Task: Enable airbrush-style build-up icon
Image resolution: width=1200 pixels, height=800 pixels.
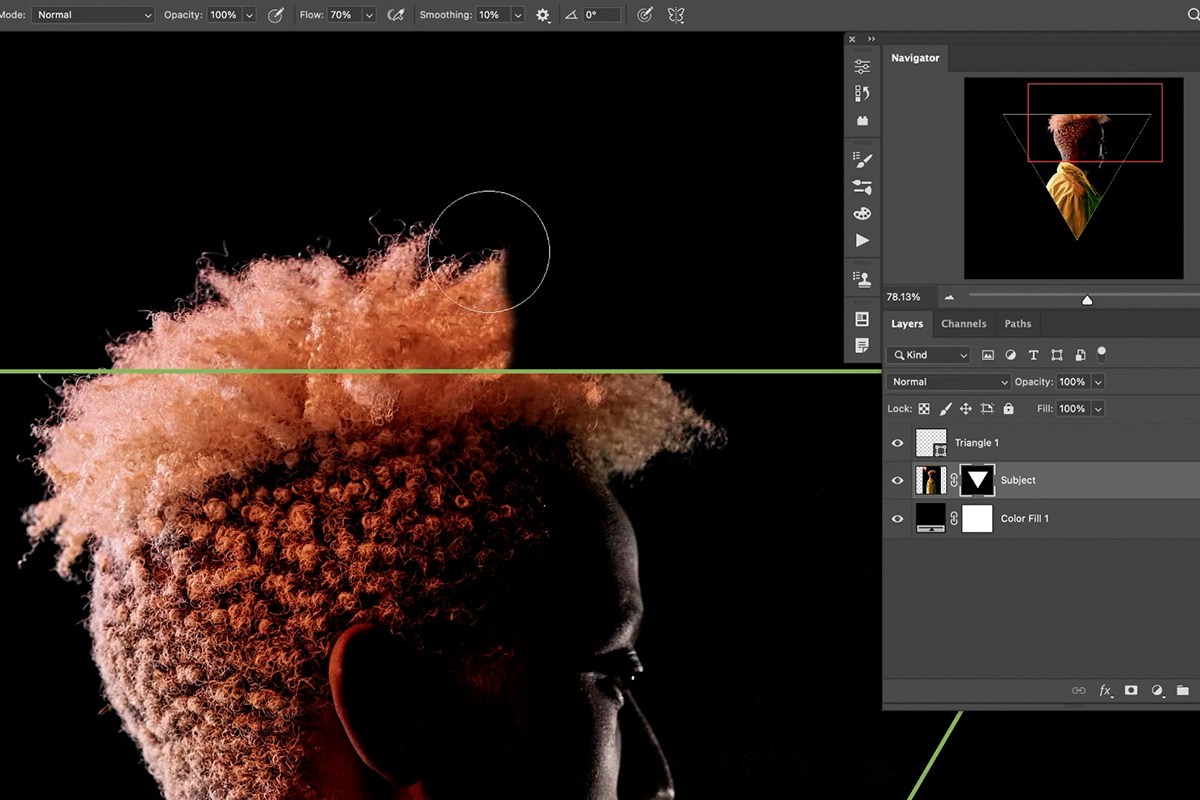Action: click(x=396, y=15)
